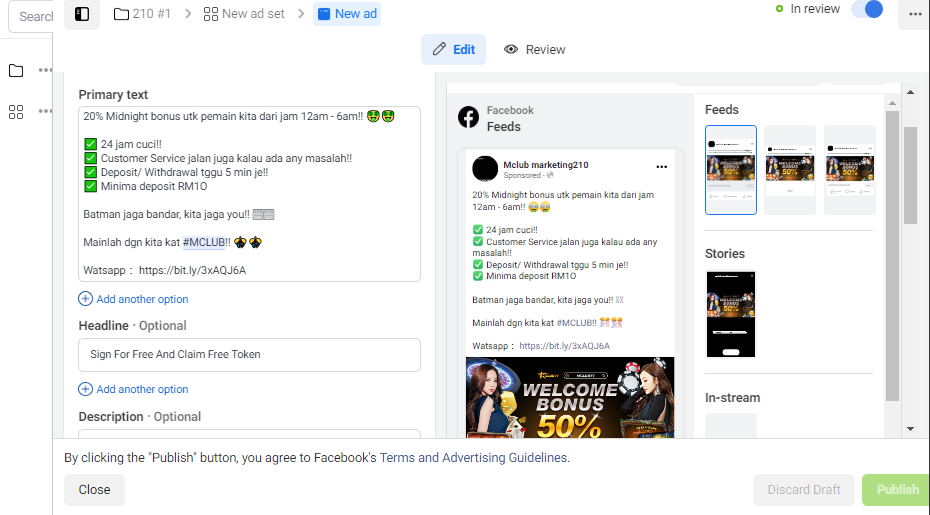Click plus icon to add another headline option
This screenshot has width=930, height=515.
(85, 389)
